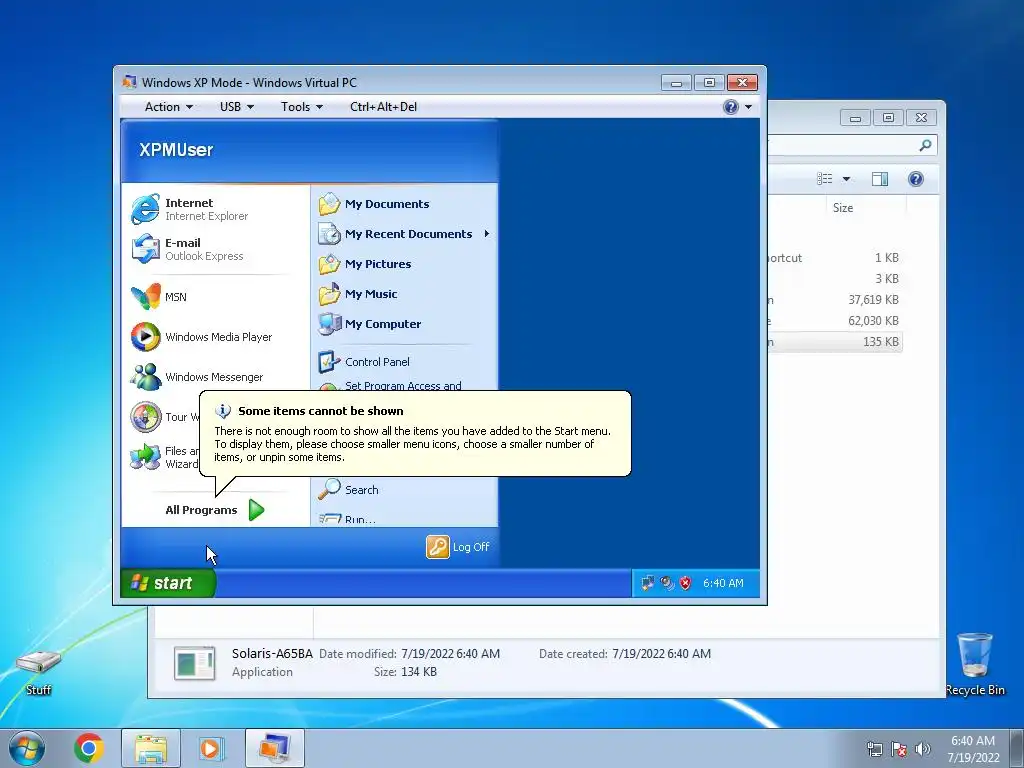1024x768 pixels.
Task: Select the file row sized 62,030 KB
Action: pyautogui.click(x=835, y=321)
